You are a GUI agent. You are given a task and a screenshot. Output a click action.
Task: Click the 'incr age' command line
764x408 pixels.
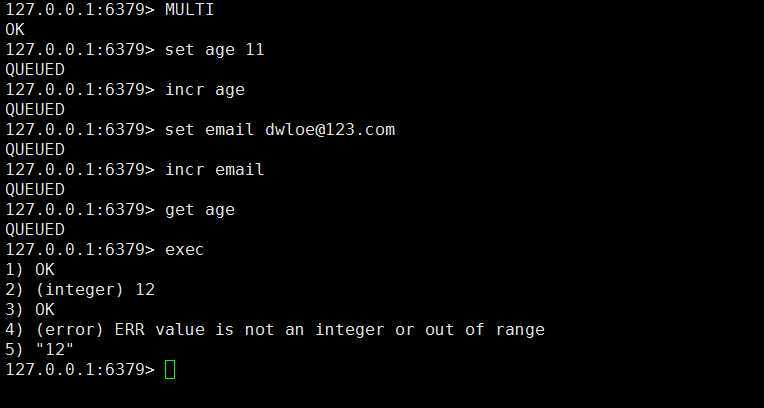pos(205,90)
